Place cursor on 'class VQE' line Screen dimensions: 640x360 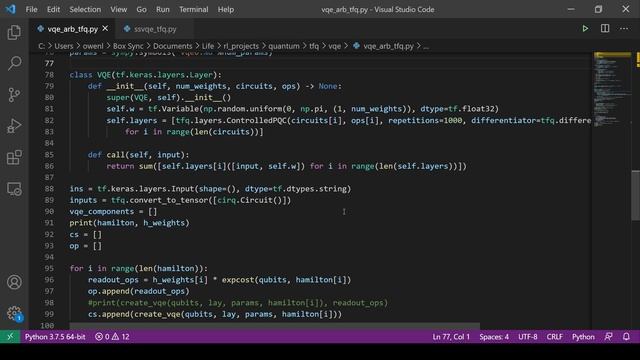pos(146,75)
